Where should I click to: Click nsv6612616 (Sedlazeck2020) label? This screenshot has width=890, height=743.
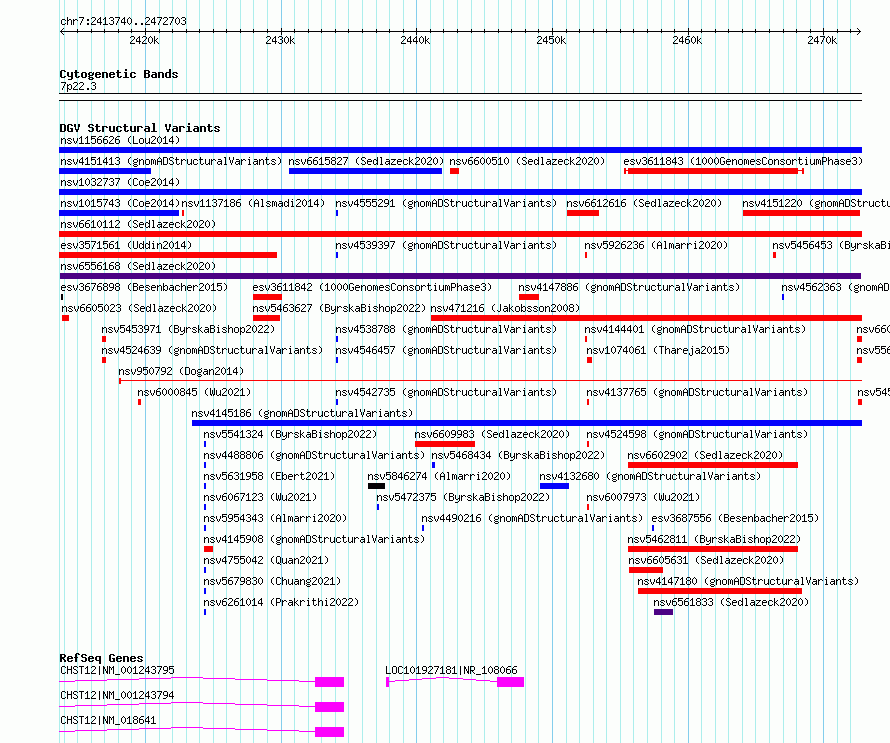644,203
